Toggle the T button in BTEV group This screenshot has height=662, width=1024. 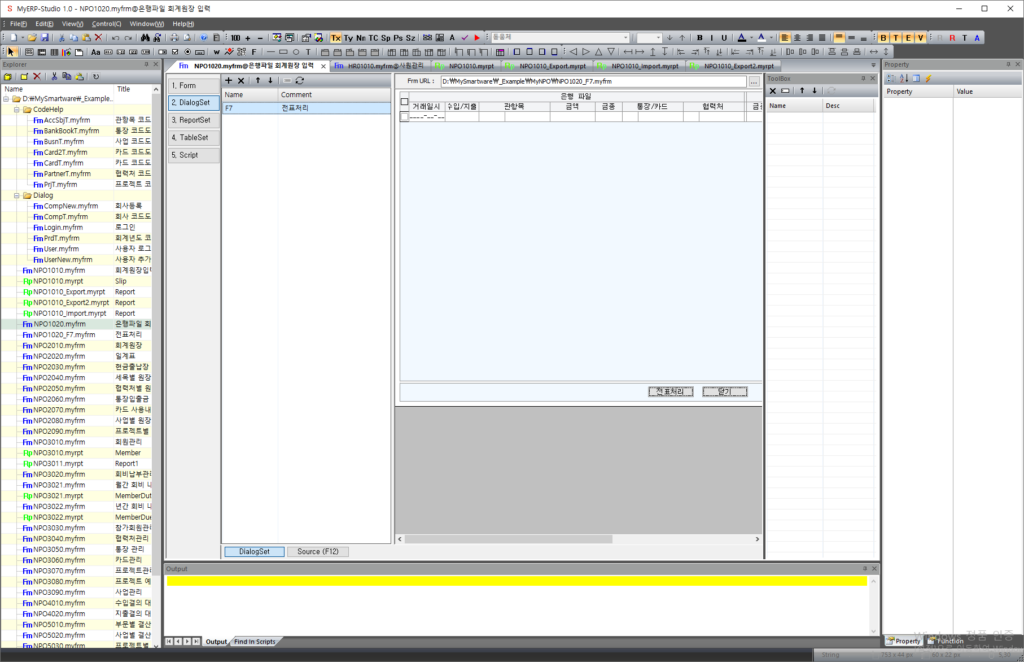pyautogui.click(x=896, y=38)
